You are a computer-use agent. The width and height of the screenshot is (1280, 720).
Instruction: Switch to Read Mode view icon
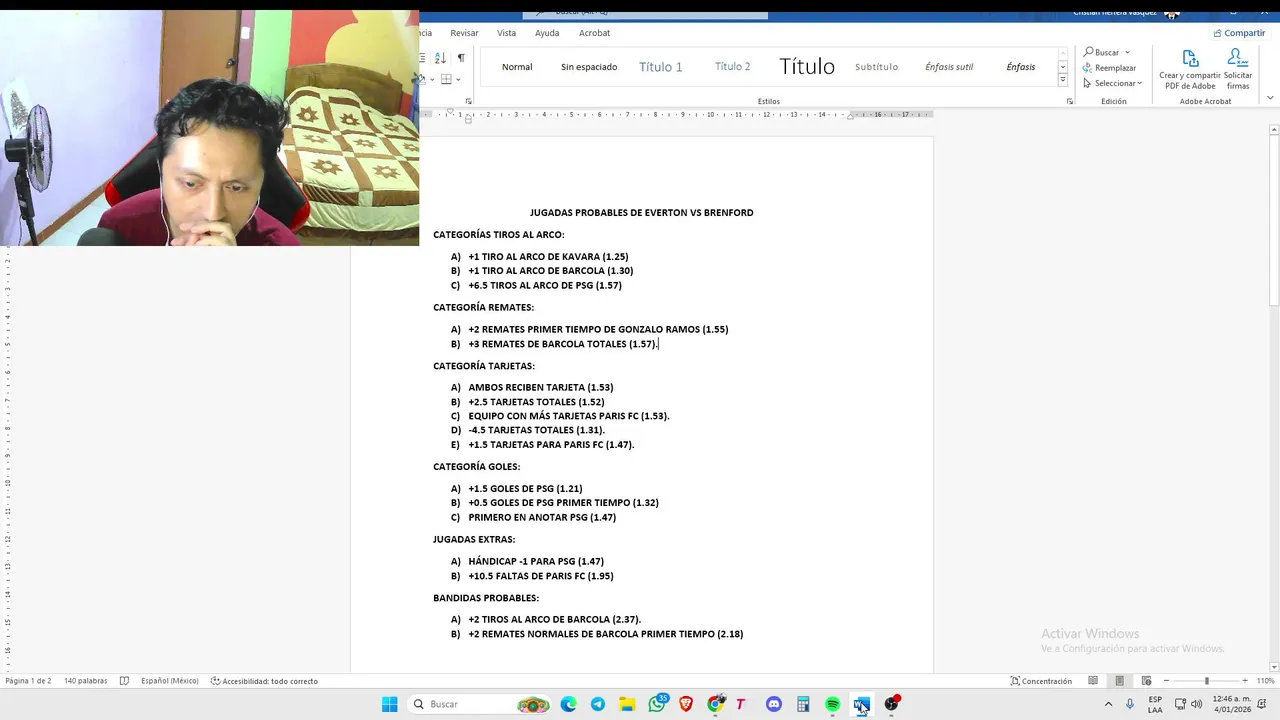point(1093,681)
